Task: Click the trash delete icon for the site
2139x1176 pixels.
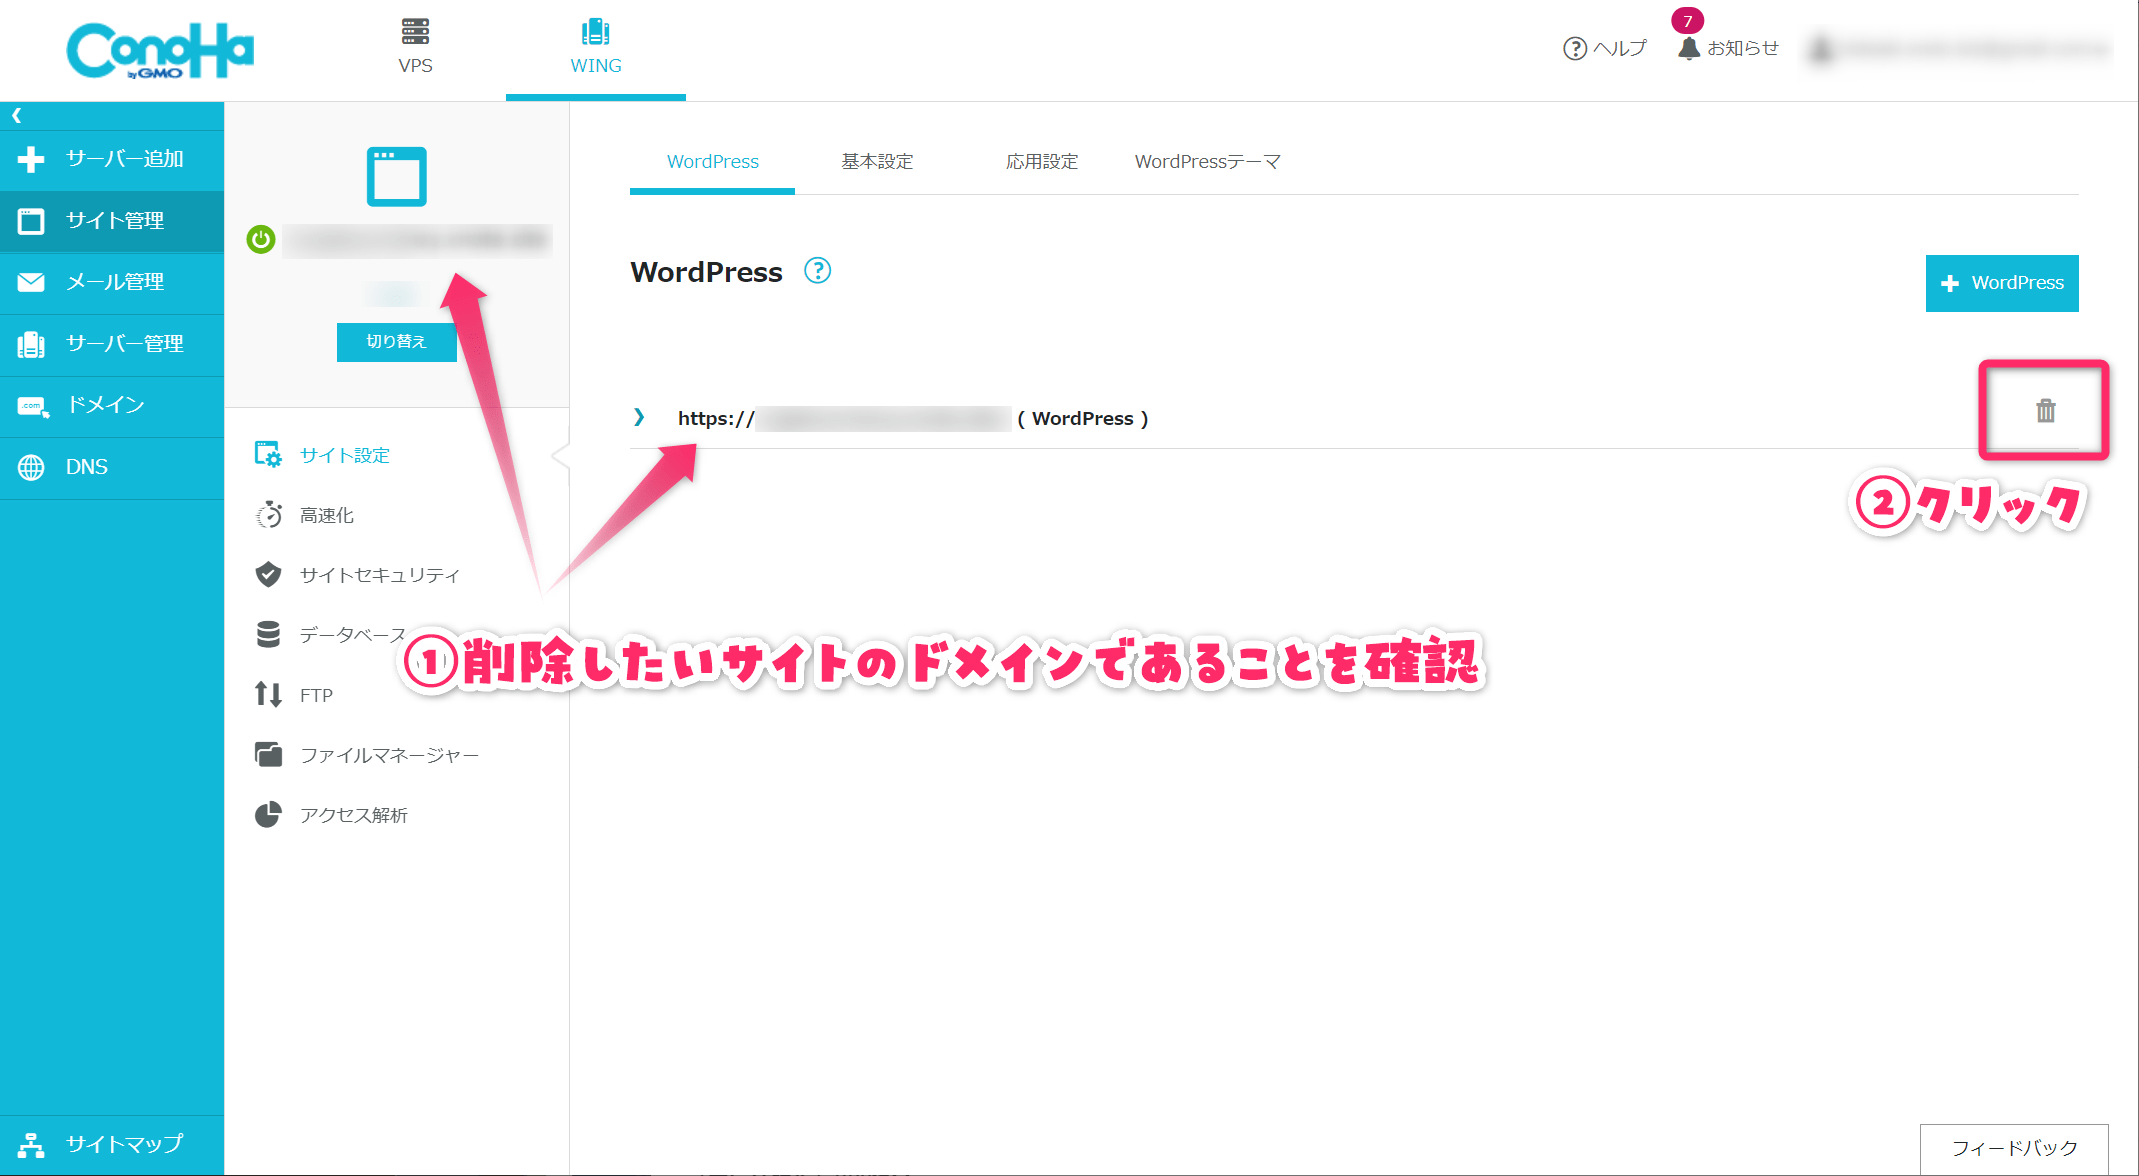Action: (x=2045, y=410)
